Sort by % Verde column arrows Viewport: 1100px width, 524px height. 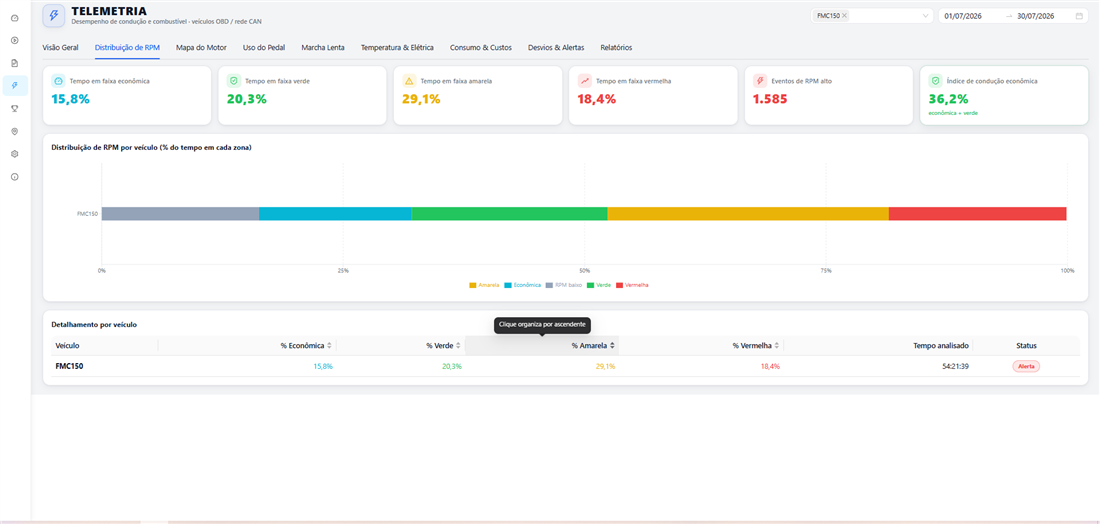pos(458,346)
